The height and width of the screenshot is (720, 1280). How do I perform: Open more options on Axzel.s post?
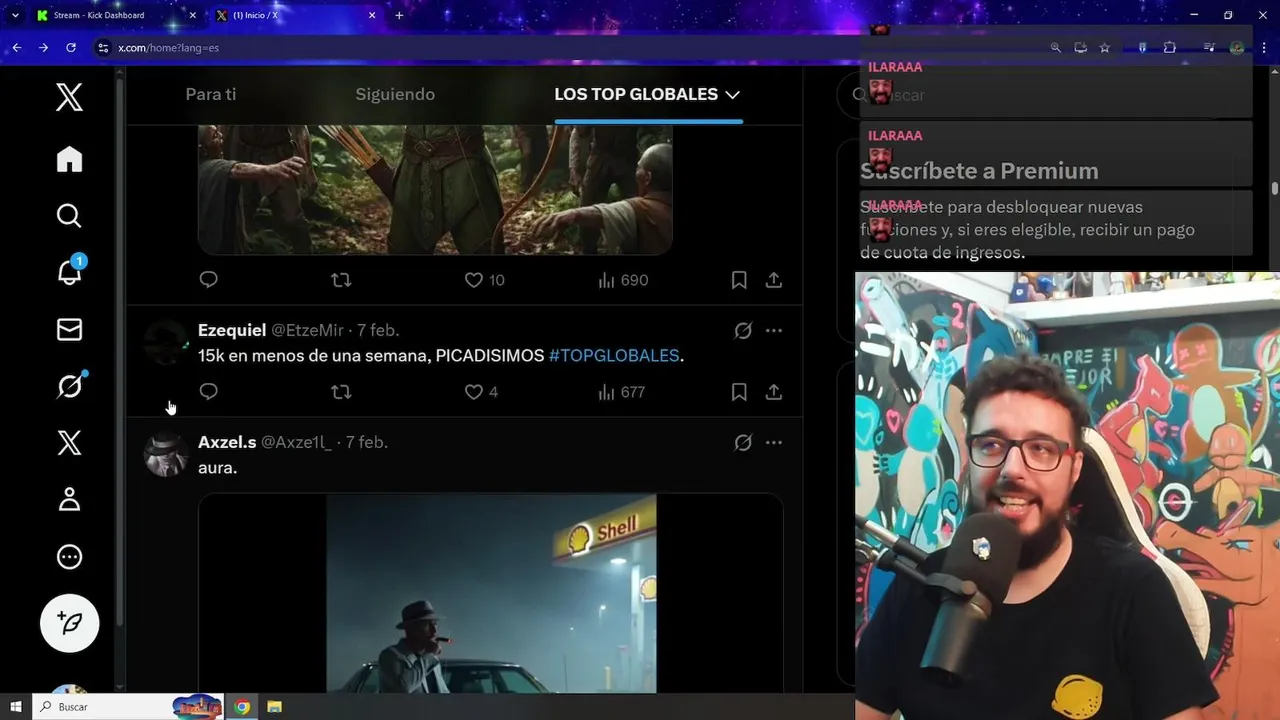[774, 442]
